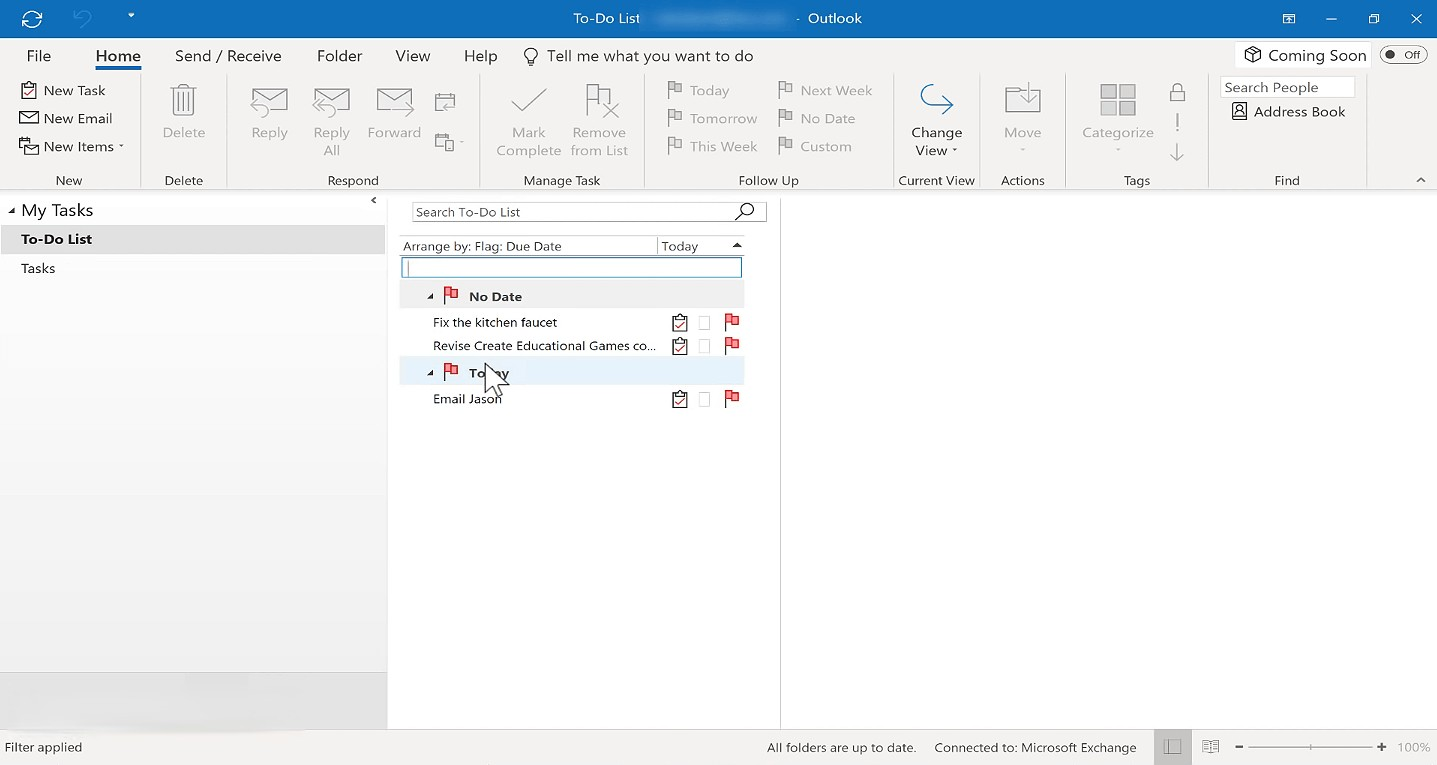This screenshot has height=765, width=1437.
Task: Open the Change View dropdown
Action: pos(937,121)
